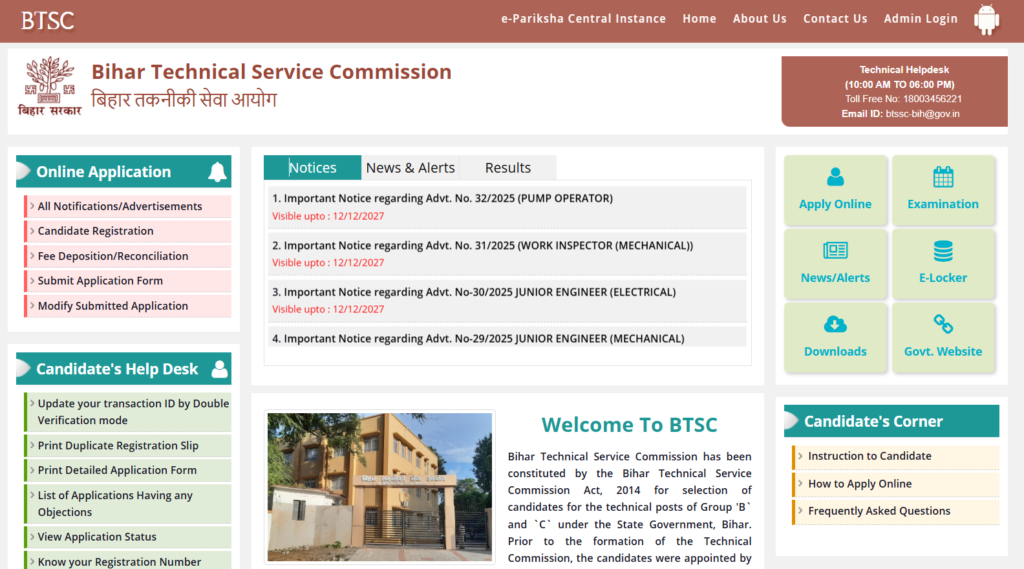Click the Welcome To BTSC heading
The height and width of the screenshot is (569, 1024).
pyautogui.click(x=629, y=425)
